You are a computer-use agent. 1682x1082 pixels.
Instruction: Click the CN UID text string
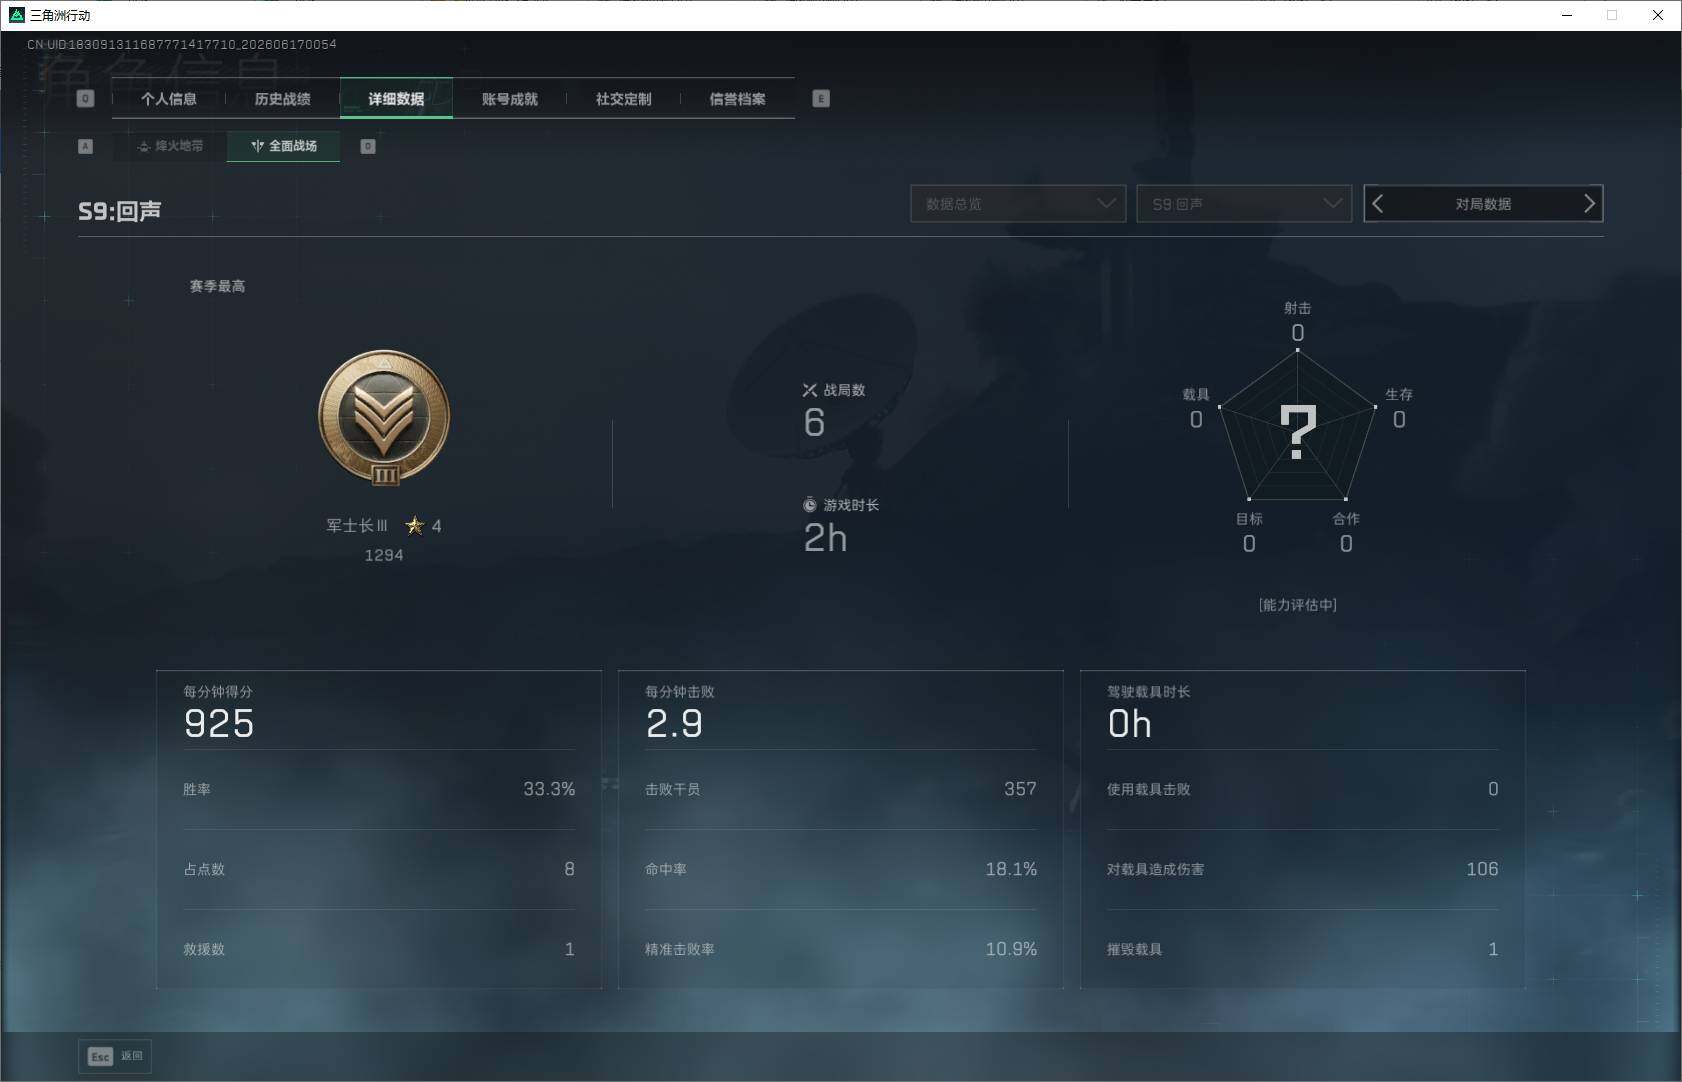[x=182, y=44]
